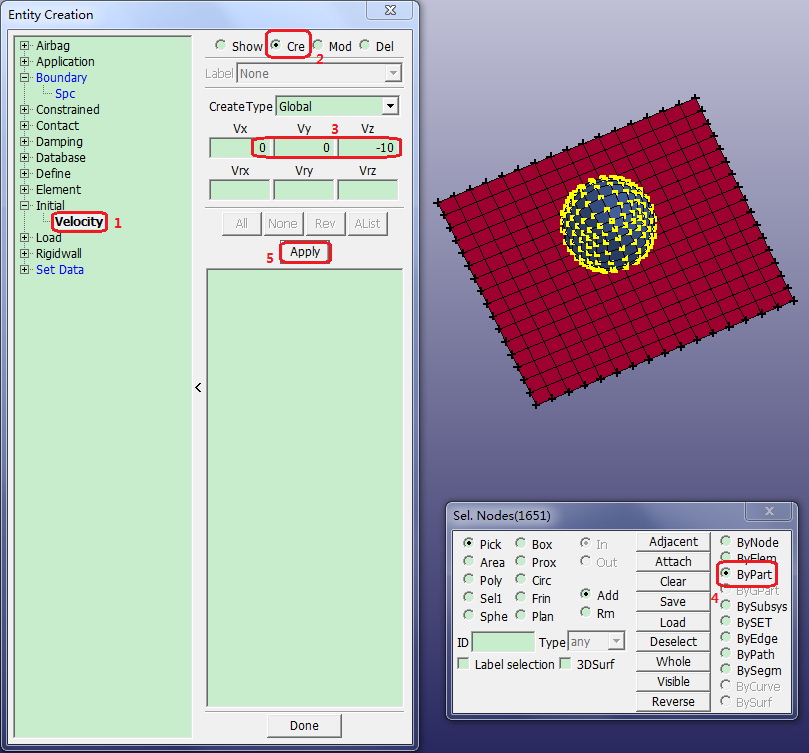Close the Sel. Nodes dialog
This screenshot has height=753, width=809.
click(x=769, y=511)
